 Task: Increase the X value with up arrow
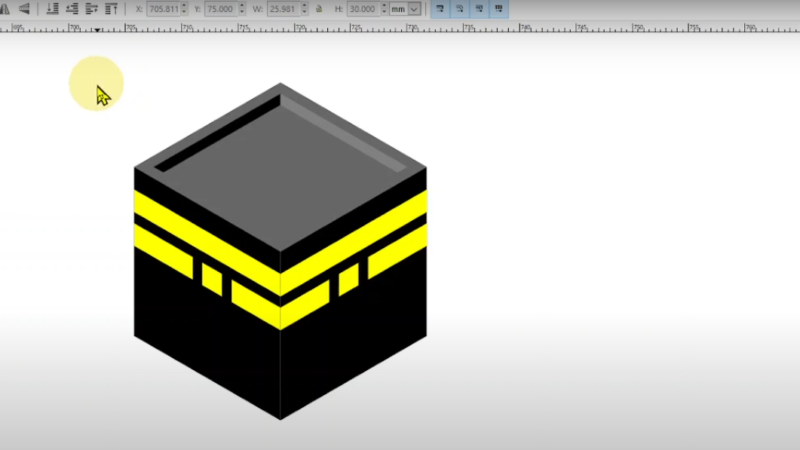(184, 6)
